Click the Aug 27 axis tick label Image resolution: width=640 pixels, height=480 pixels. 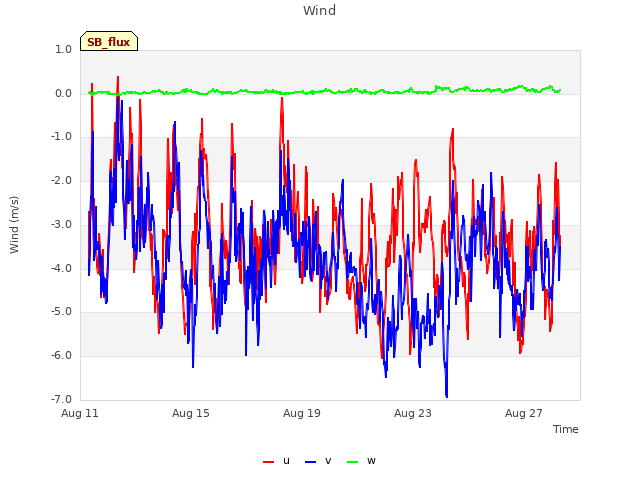click(x=524, y=413)
